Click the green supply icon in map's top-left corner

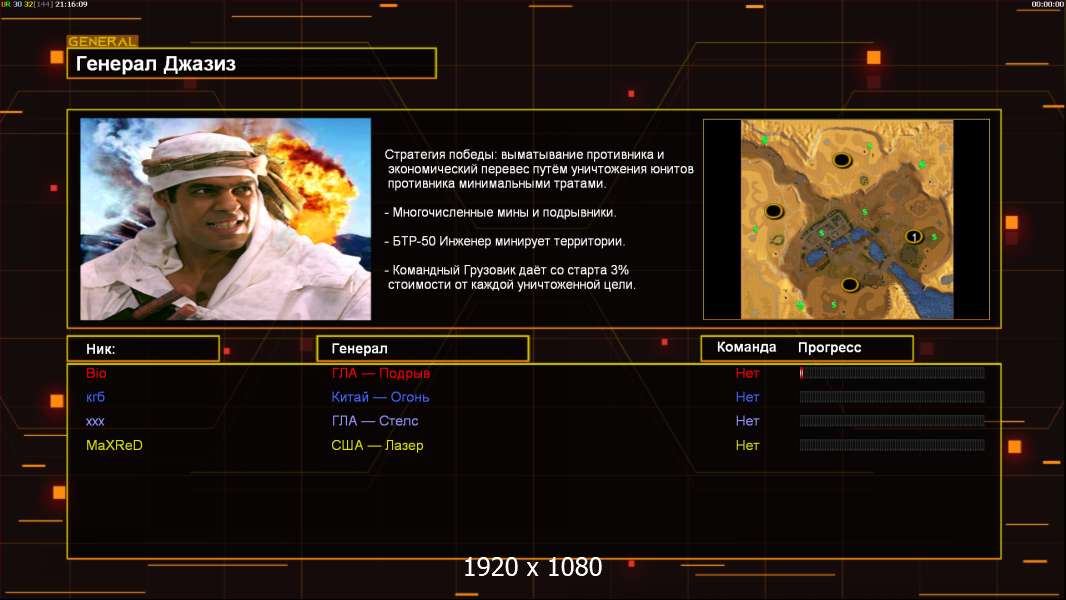765,140
